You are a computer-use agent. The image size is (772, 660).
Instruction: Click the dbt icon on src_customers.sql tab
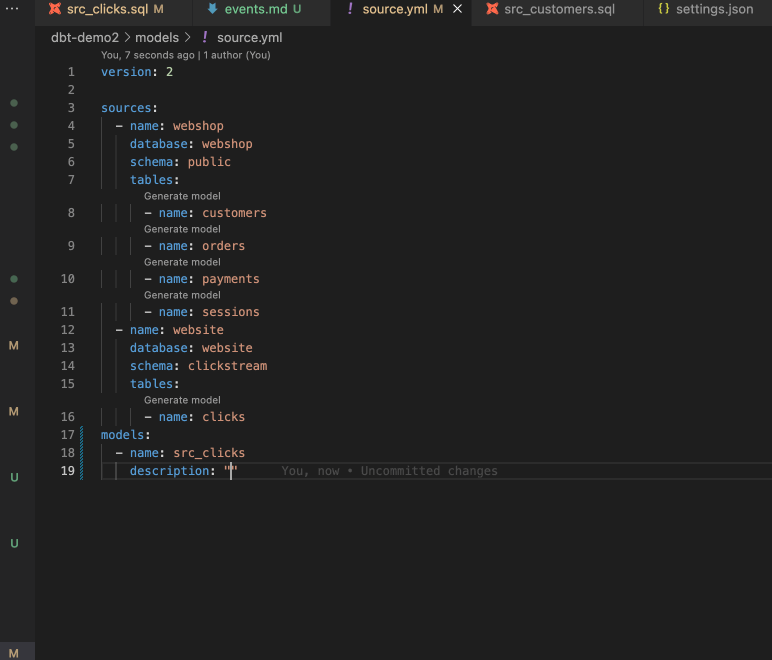pos(492,9)
